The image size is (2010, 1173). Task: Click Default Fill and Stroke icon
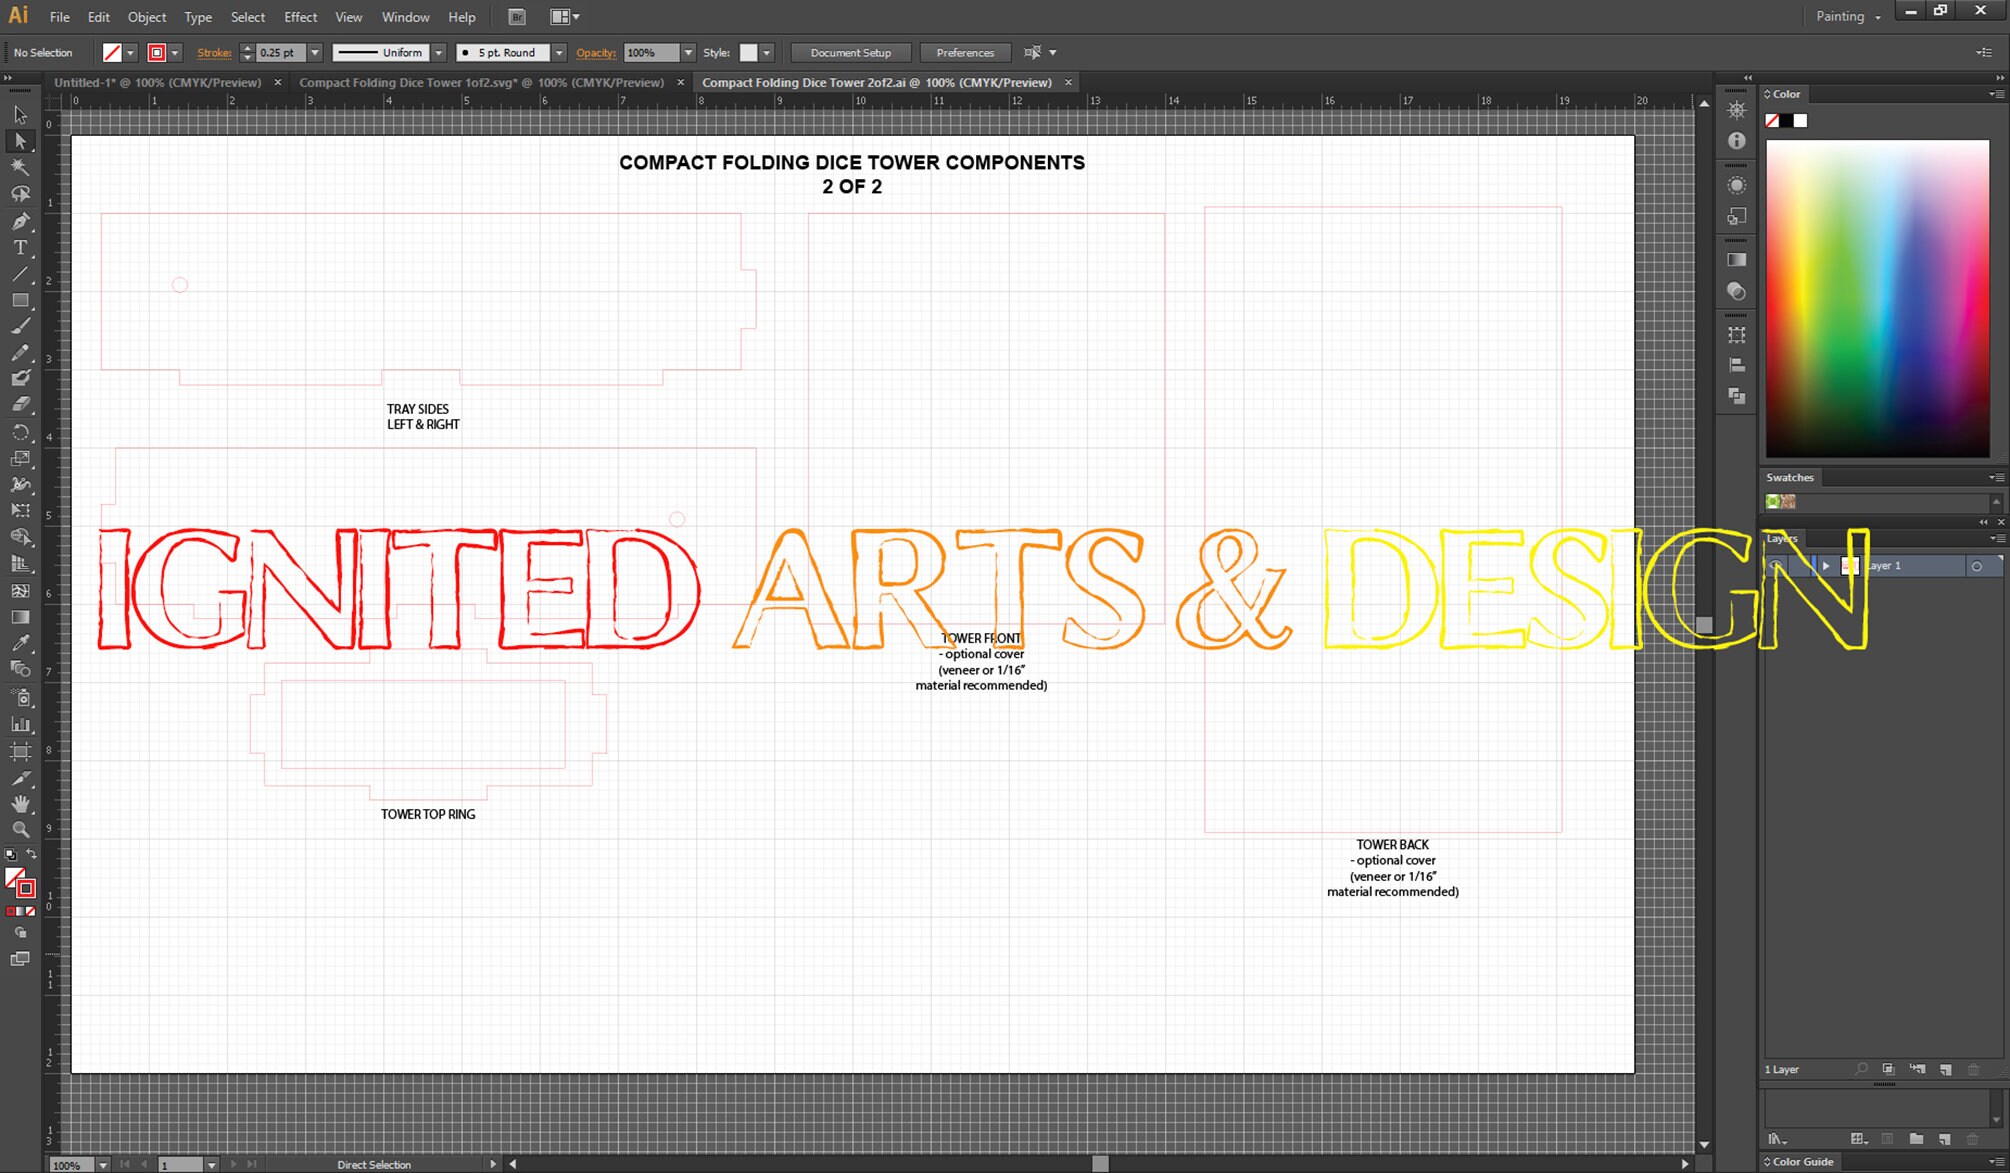point(10,855)
